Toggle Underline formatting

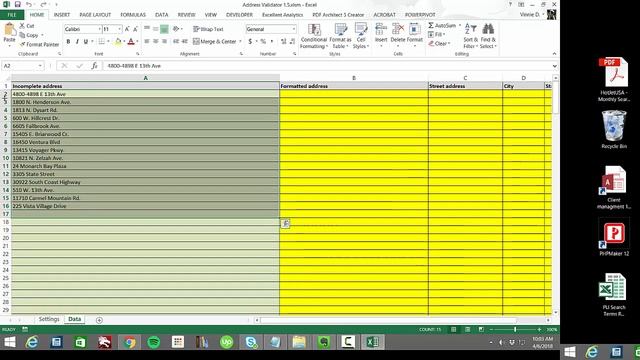tap(86, 41)
